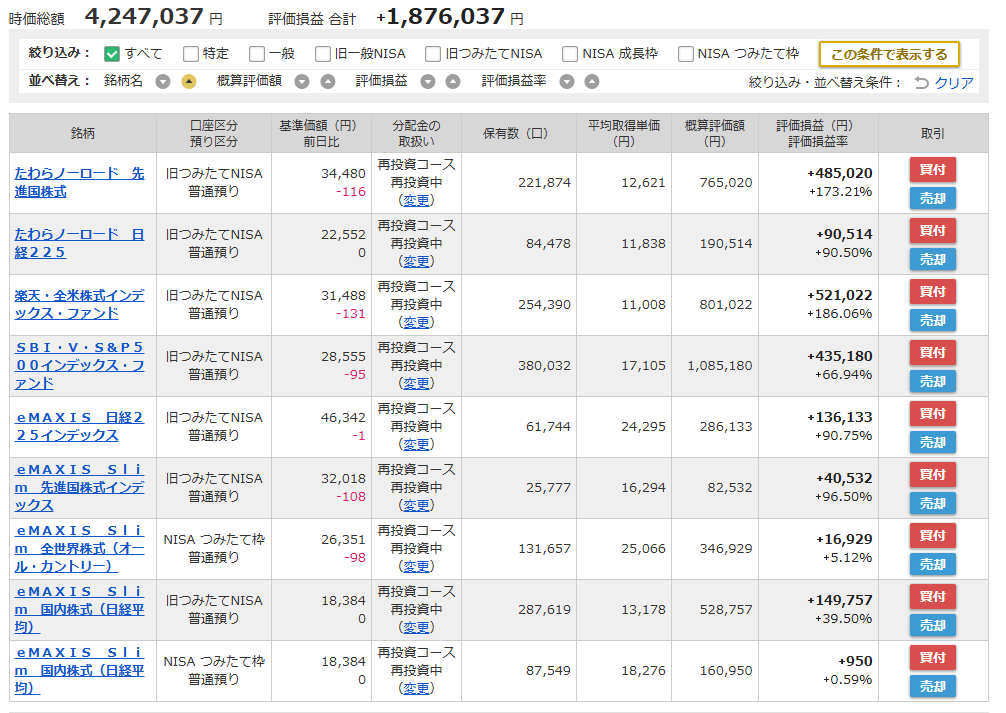Sort 銘柄名 ascending with yellow up arrow
1006x713 pixels.
(189, 82)
